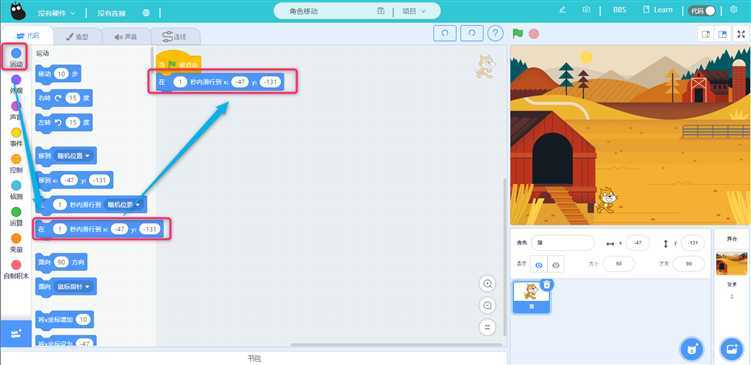Open the 书包 backpack bar
751x365 pixels.
(254, 358)
